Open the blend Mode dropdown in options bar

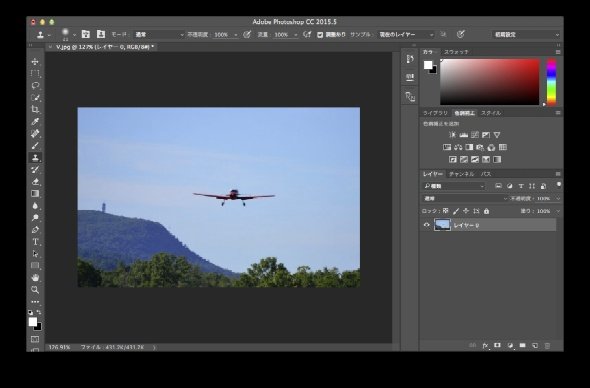[x=159, y=35]
